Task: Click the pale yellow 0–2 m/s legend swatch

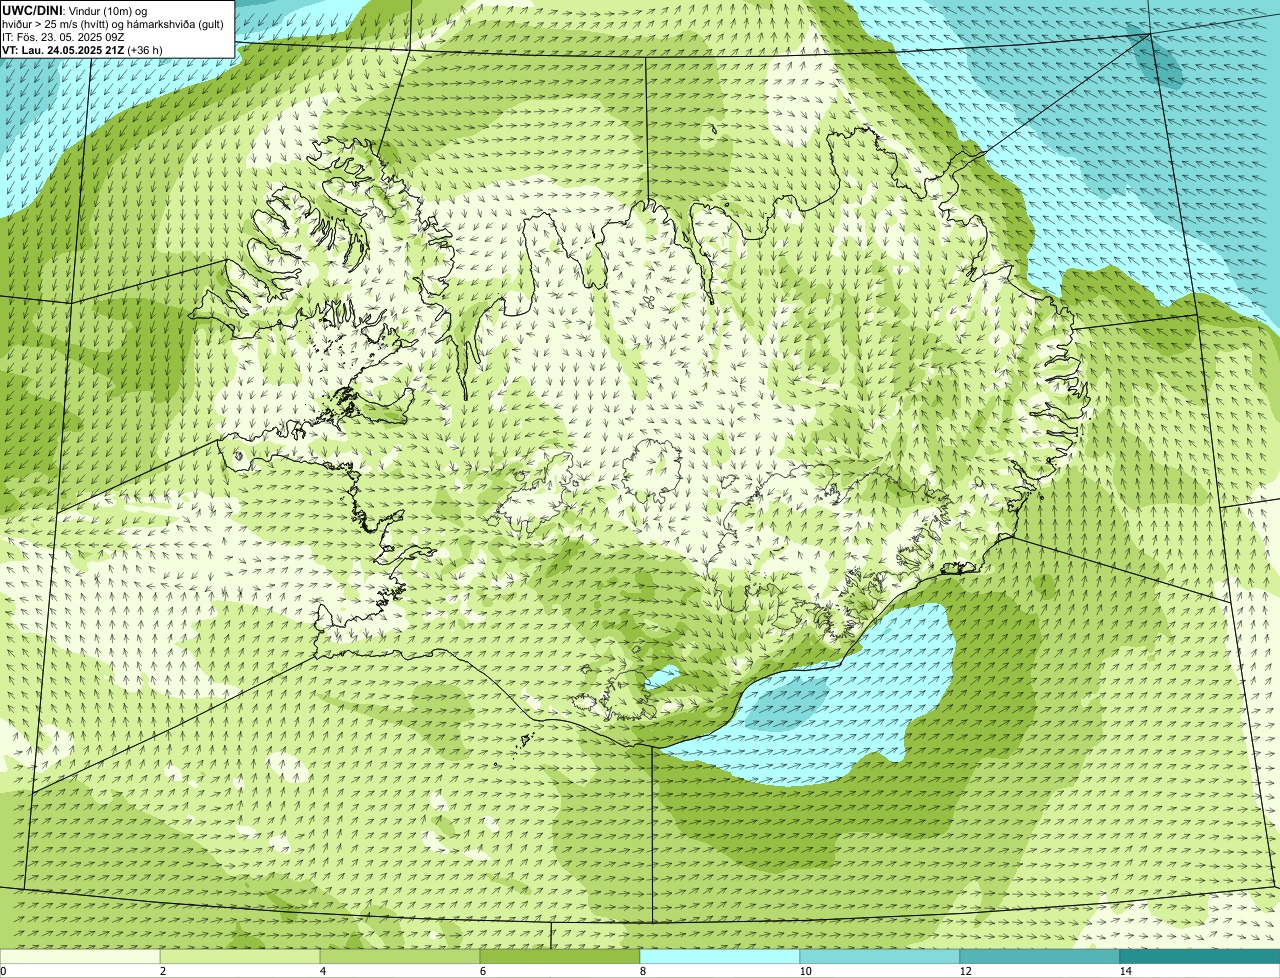Action: click(80, 956)
